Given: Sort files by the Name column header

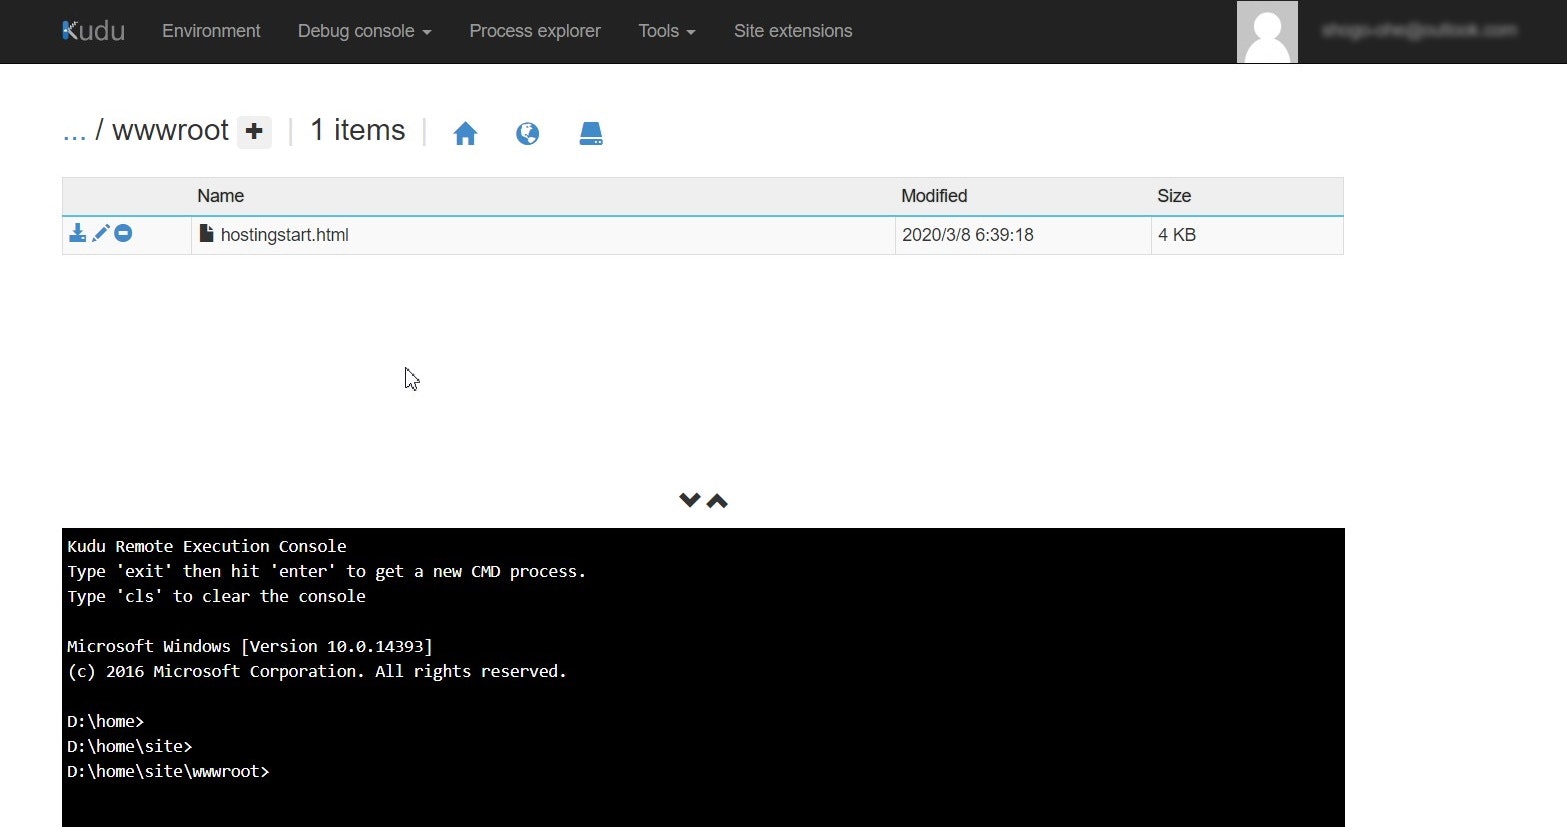Looking at the screenshot, I should click(x=220, y=196).
